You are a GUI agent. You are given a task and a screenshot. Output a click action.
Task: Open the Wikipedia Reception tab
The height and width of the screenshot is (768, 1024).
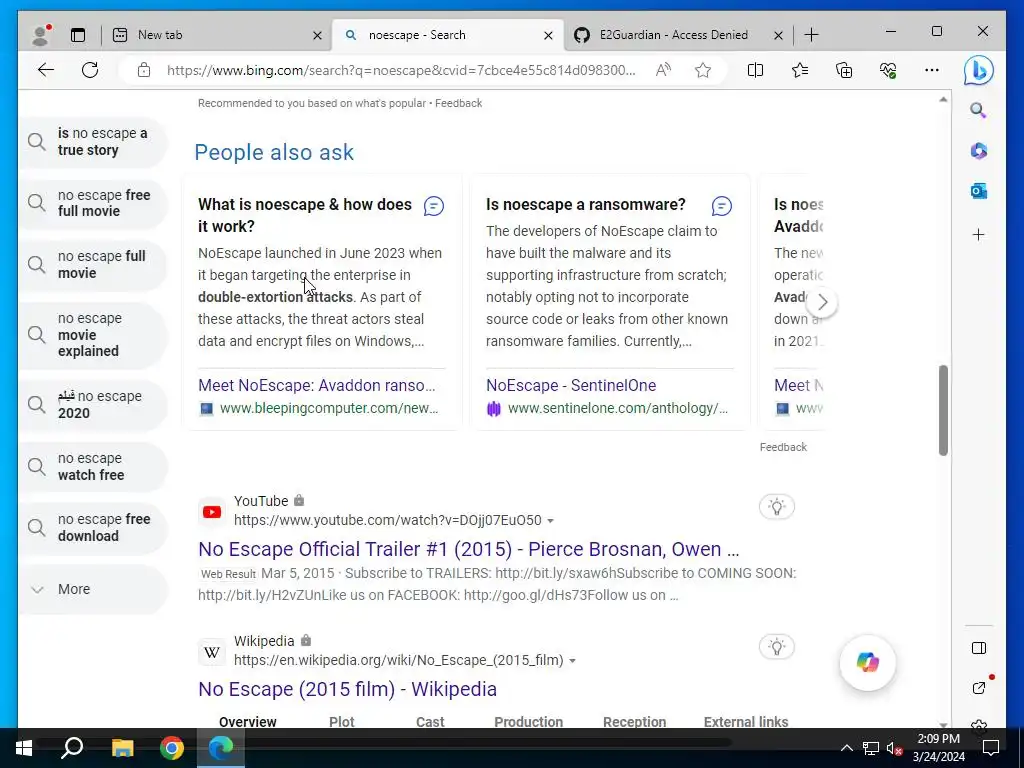(x=634, y=722)
